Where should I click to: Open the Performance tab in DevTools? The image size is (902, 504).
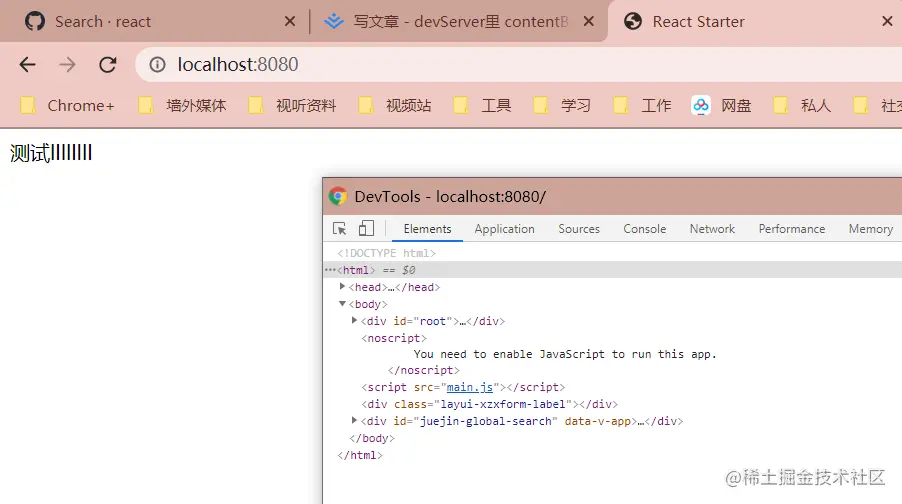tap(792, 229)
